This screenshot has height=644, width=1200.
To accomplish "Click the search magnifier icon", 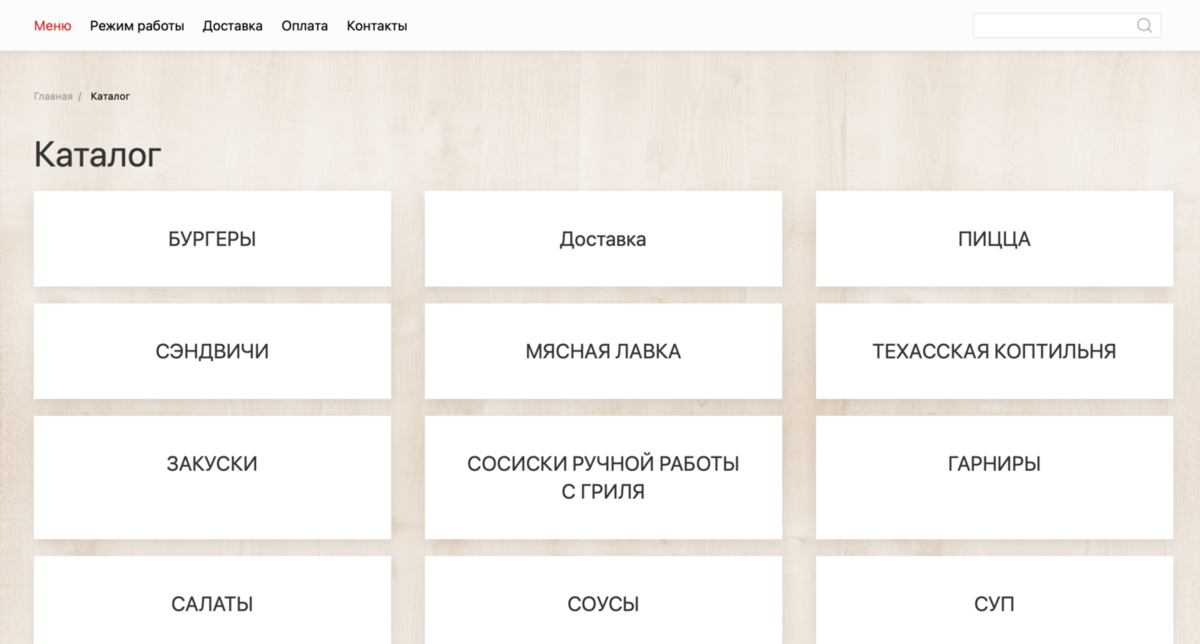I will [1144, 26].
